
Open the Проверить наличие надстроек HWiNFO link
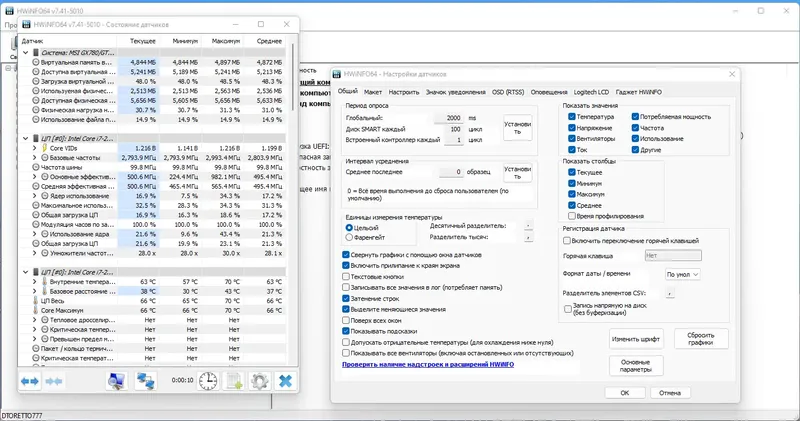pos(428,364)
